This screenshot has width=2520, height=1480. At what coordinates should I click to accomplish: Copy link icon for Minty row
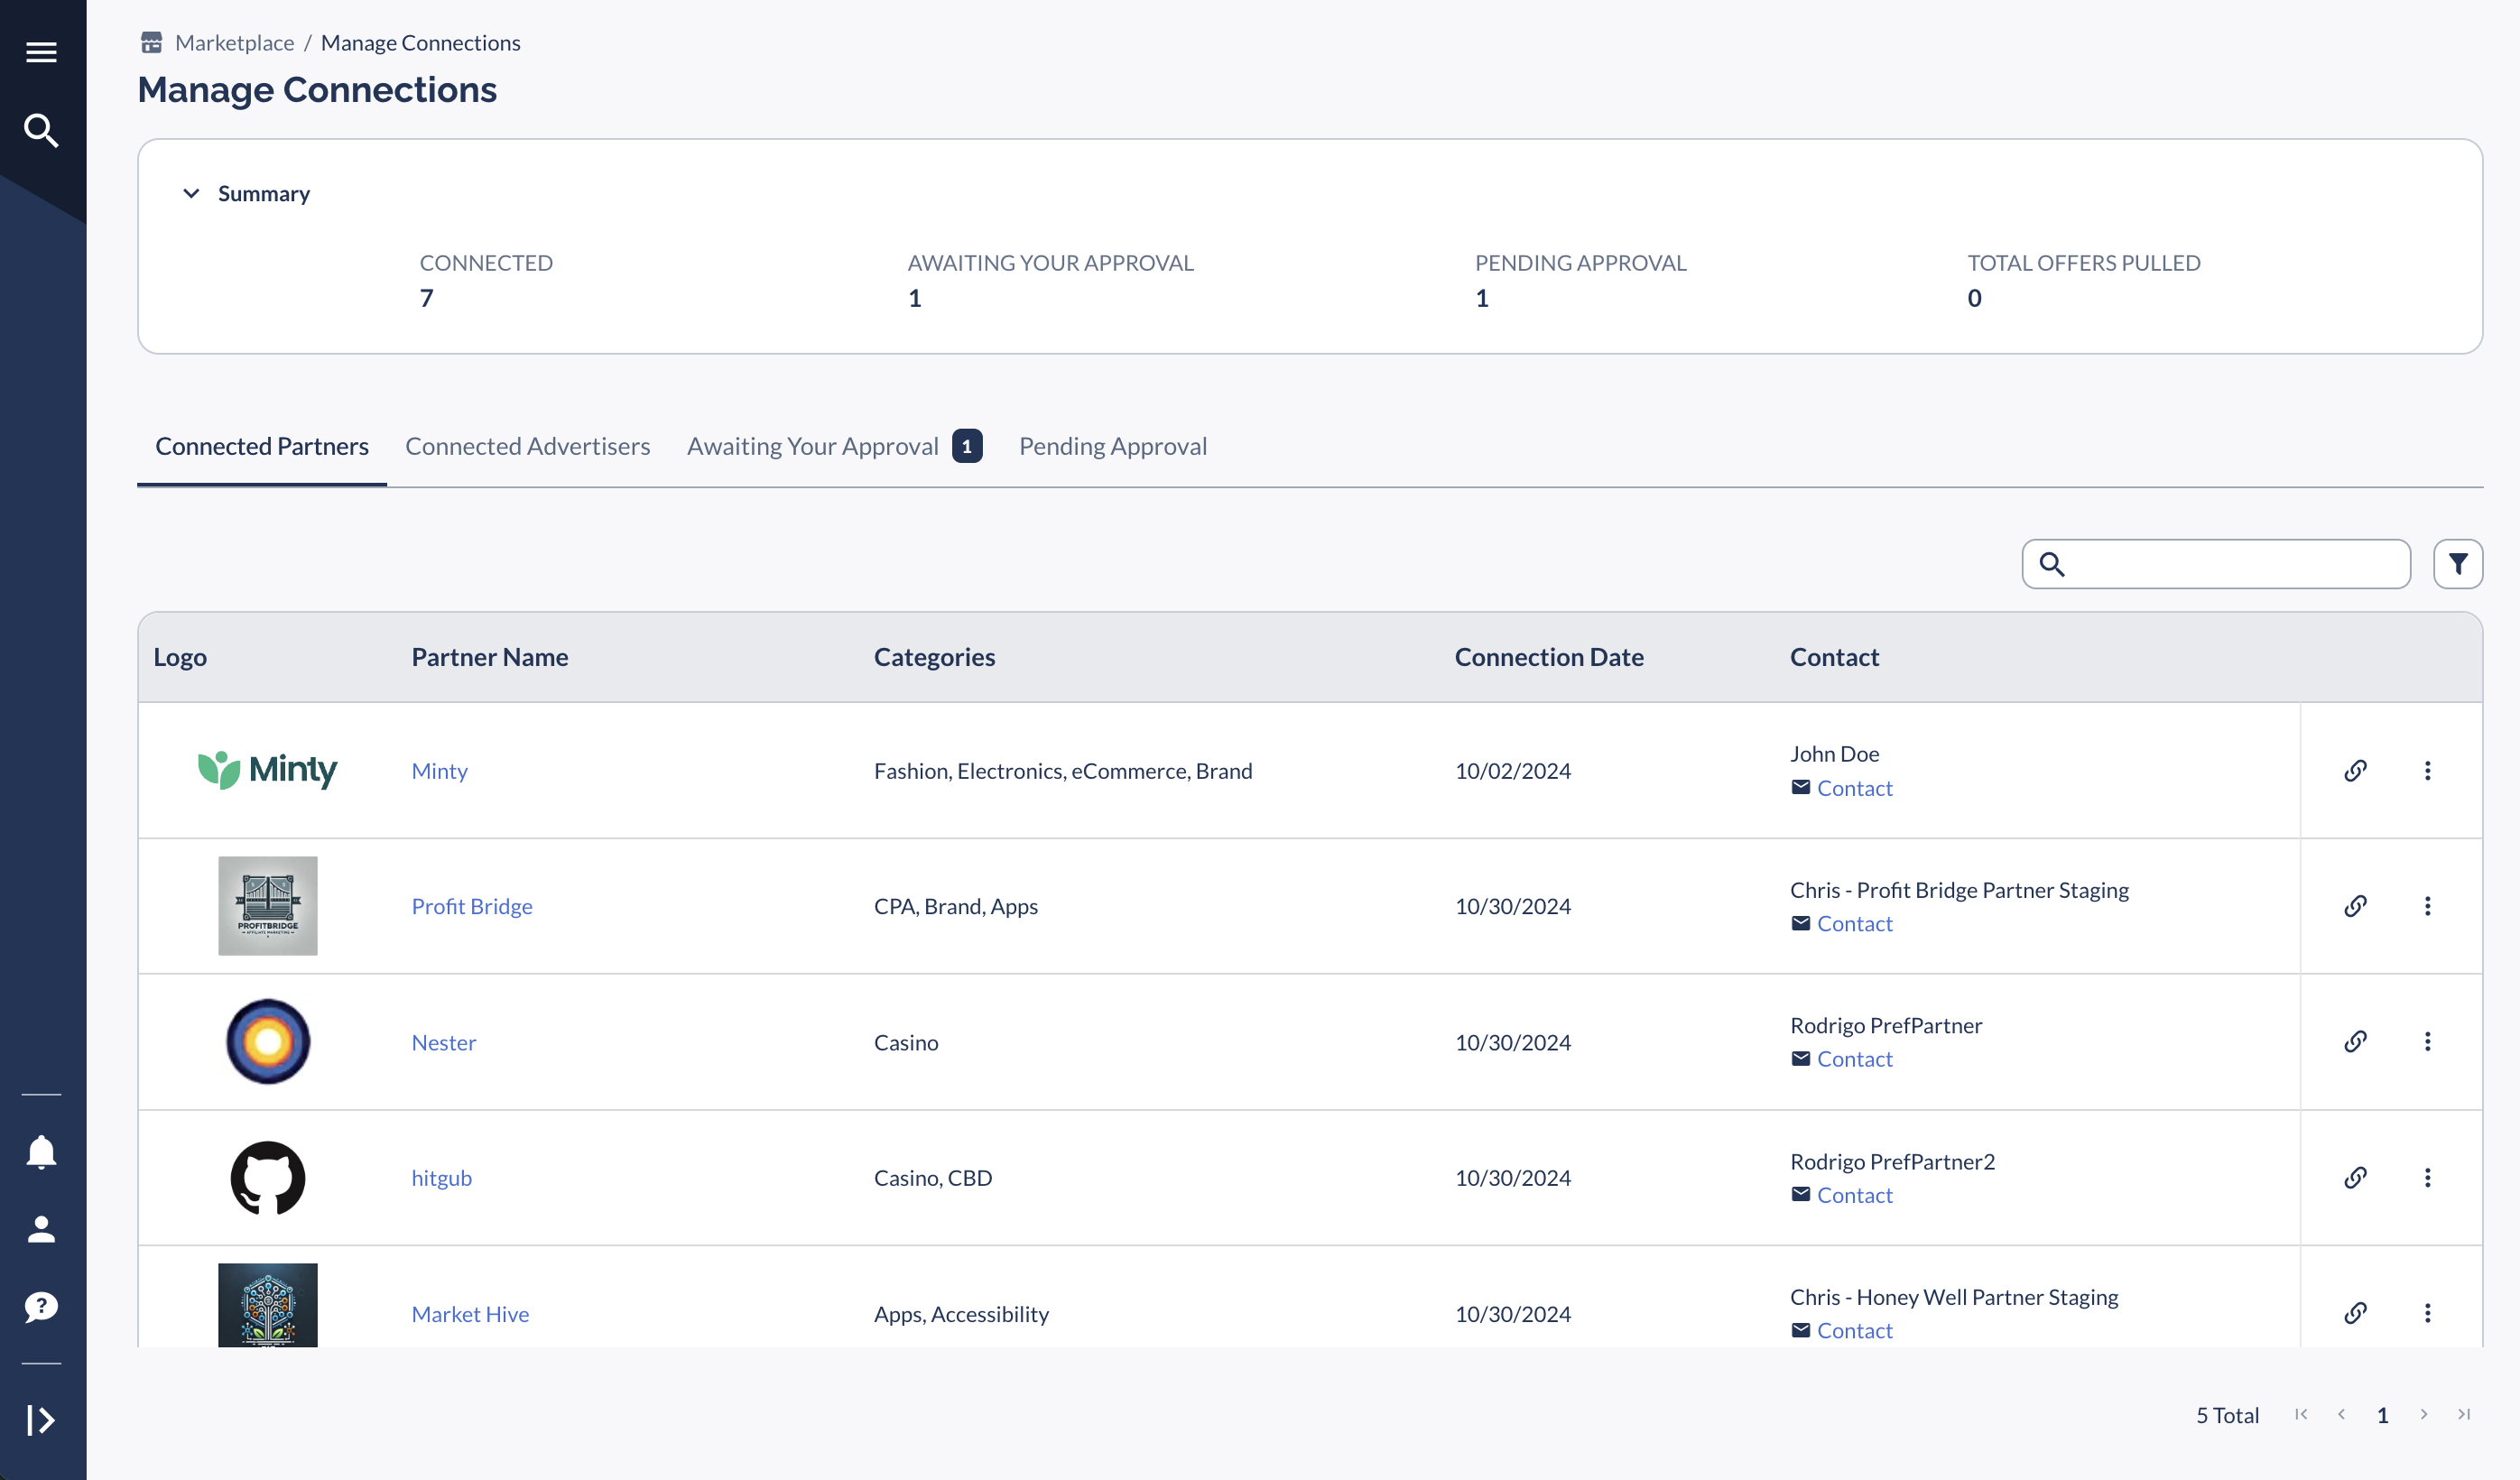(2355, 770)
